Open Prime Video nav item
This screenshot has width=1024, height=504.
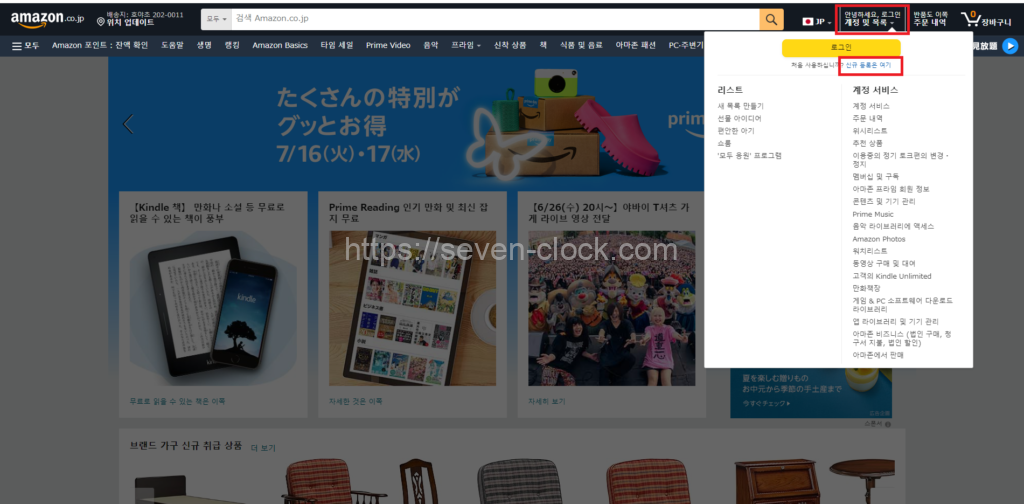pyautogui.click(x=388, y=46)
